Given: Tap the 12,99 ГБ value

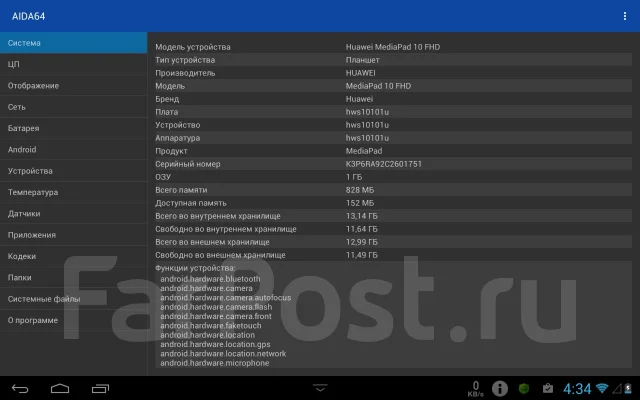Looking at the screenshot, I should pos(362,242).
